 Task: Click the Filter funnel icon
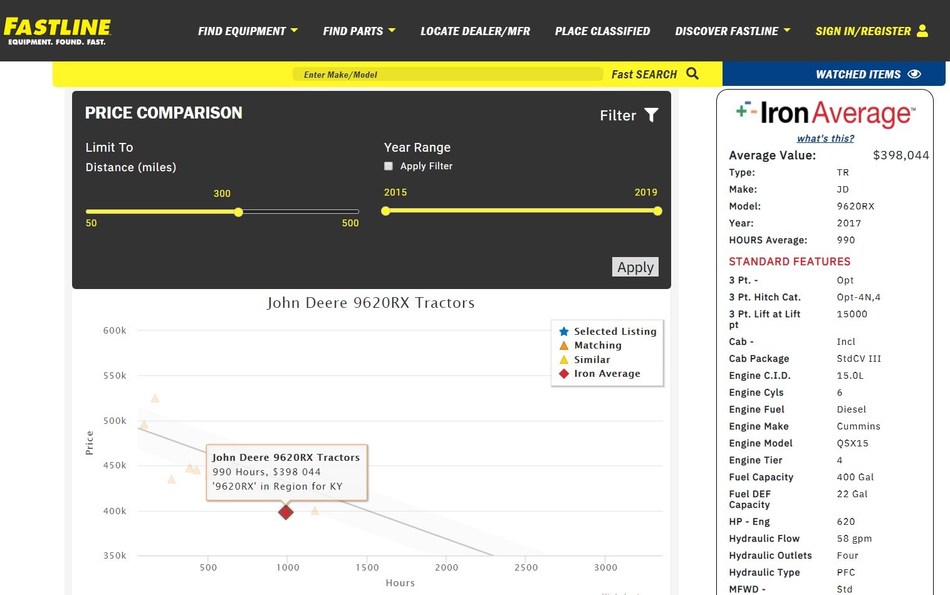coord(652,115)
